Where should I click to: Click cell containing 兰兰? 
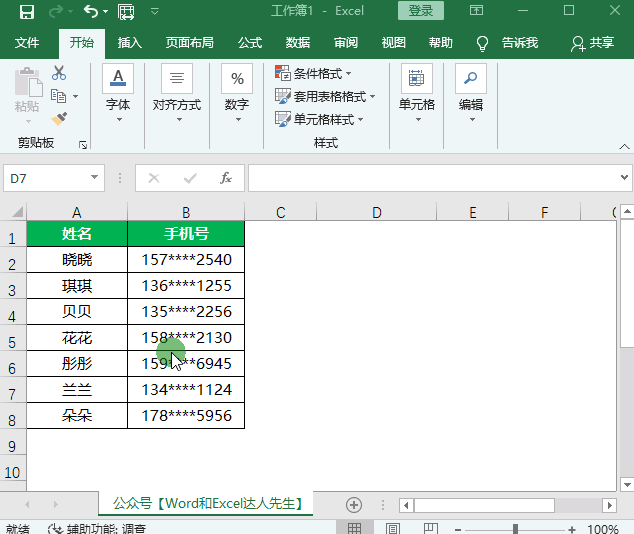click(77, 390)
